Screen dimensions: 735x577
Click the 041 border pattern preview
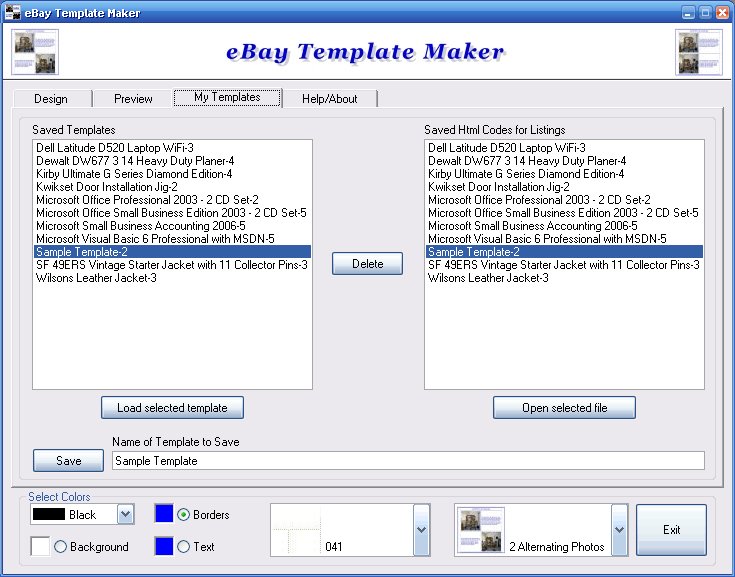tap(297, 530)
